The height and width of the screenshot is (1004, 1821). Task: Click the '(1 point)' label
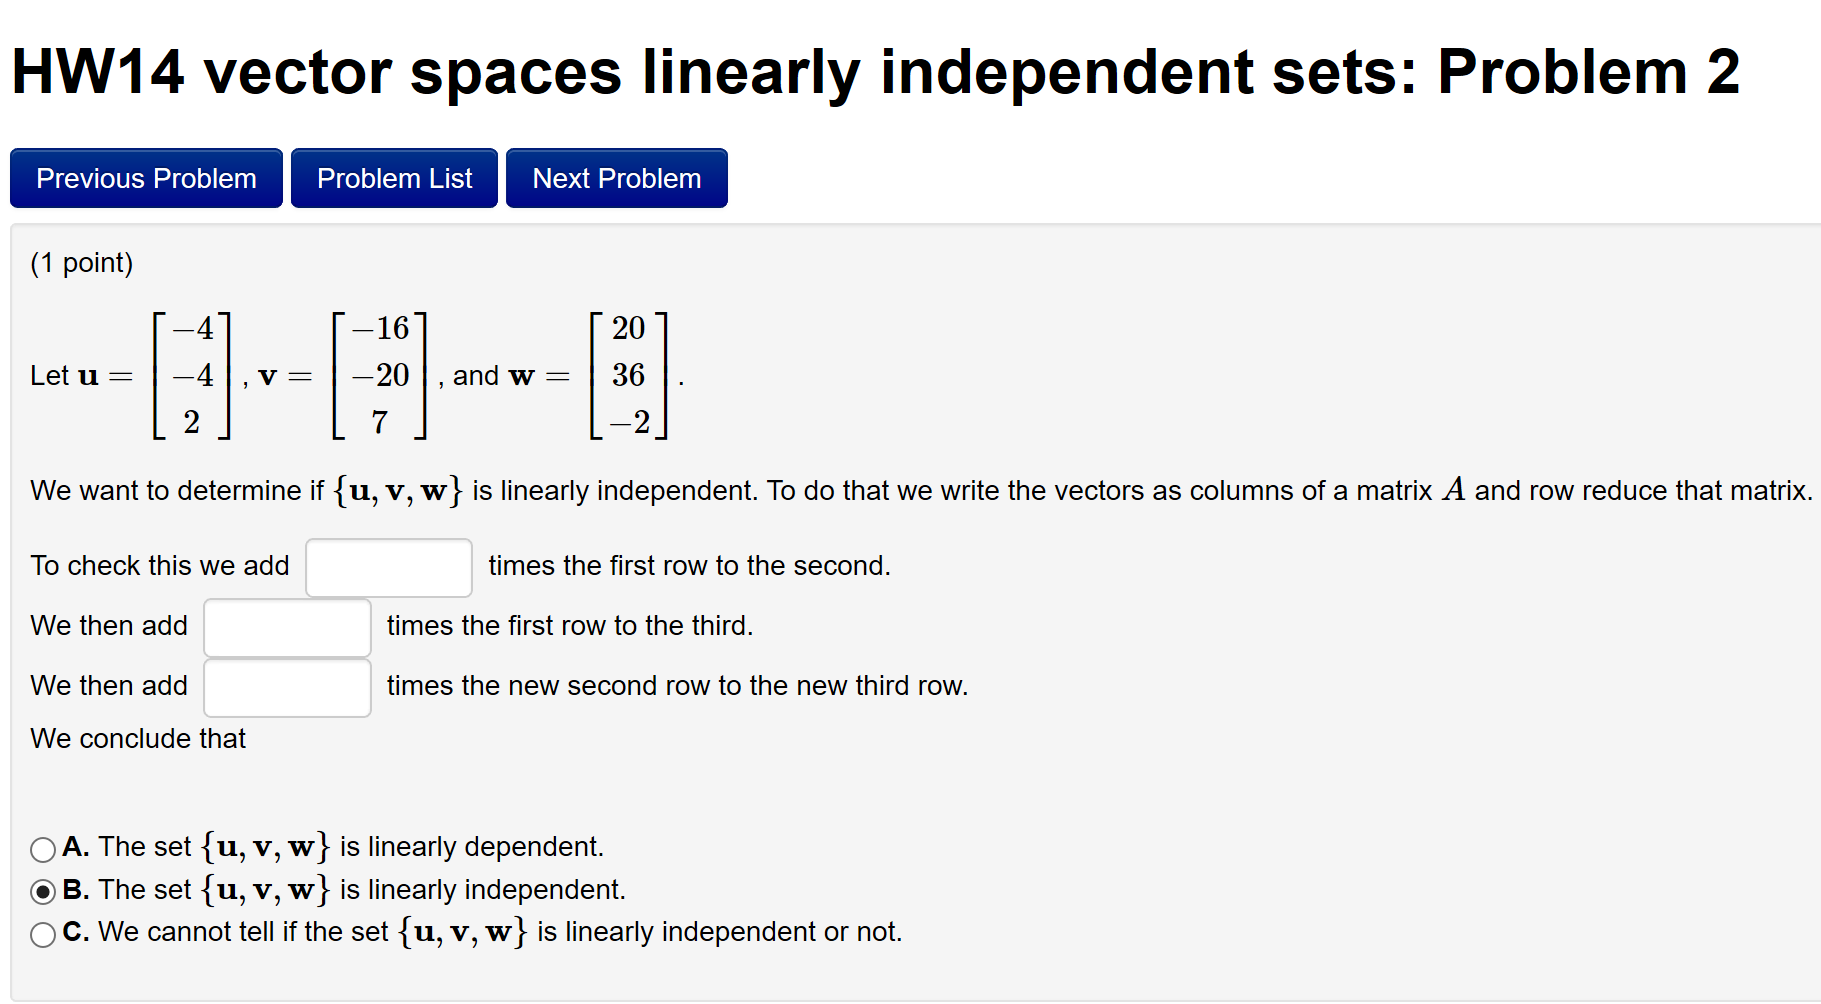(81, 262)
